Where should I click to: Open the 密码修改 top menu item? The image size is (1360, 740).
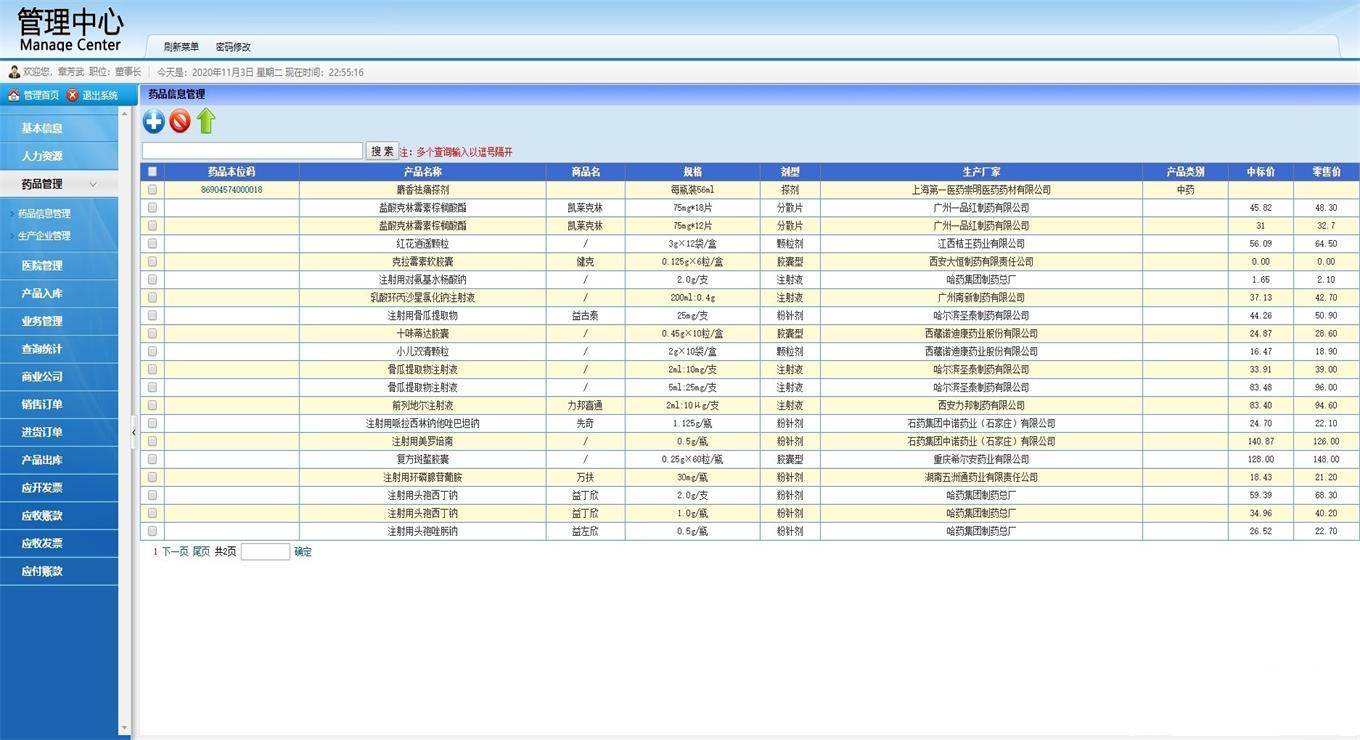point(233,47)
